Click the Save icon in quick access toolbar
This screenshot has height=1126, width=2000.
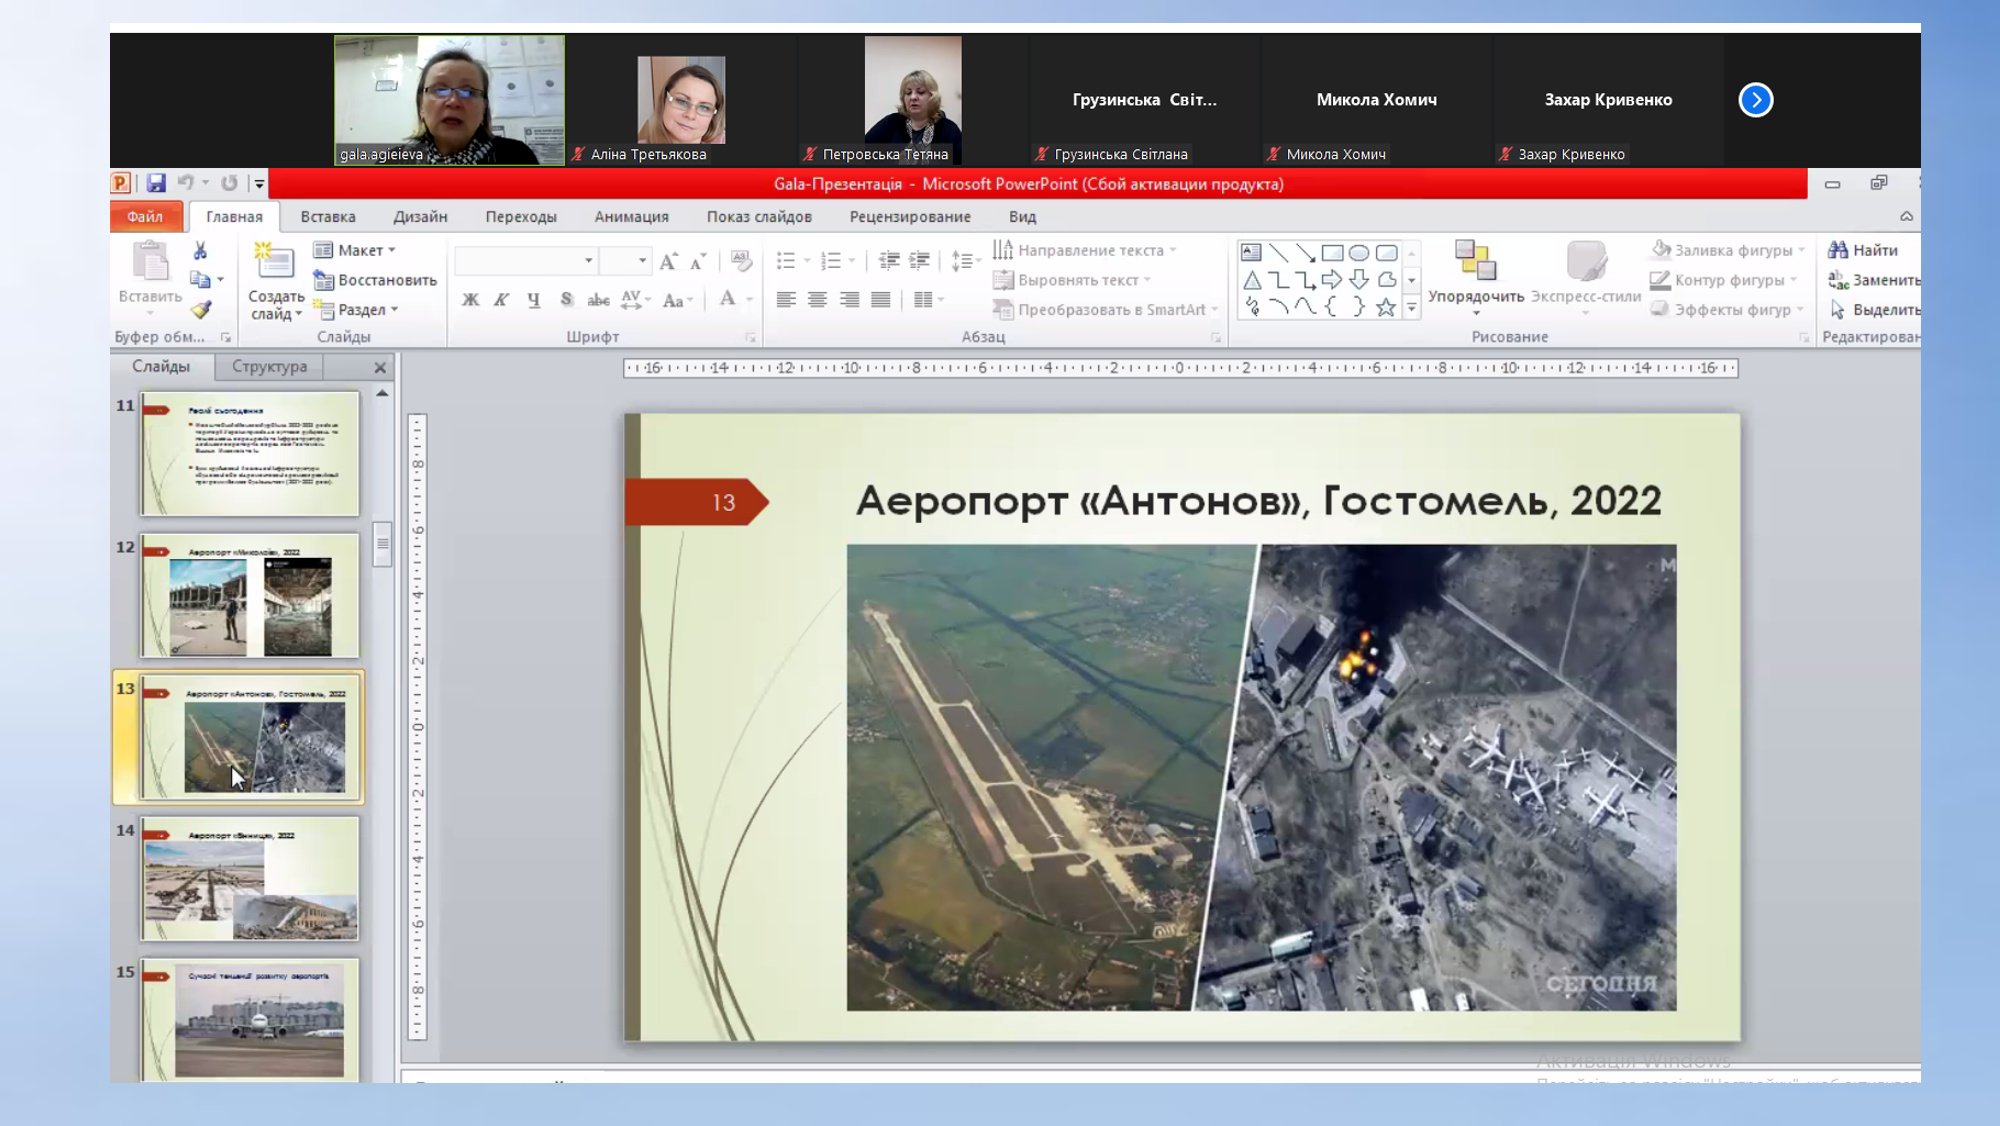[x=156, y=183]
